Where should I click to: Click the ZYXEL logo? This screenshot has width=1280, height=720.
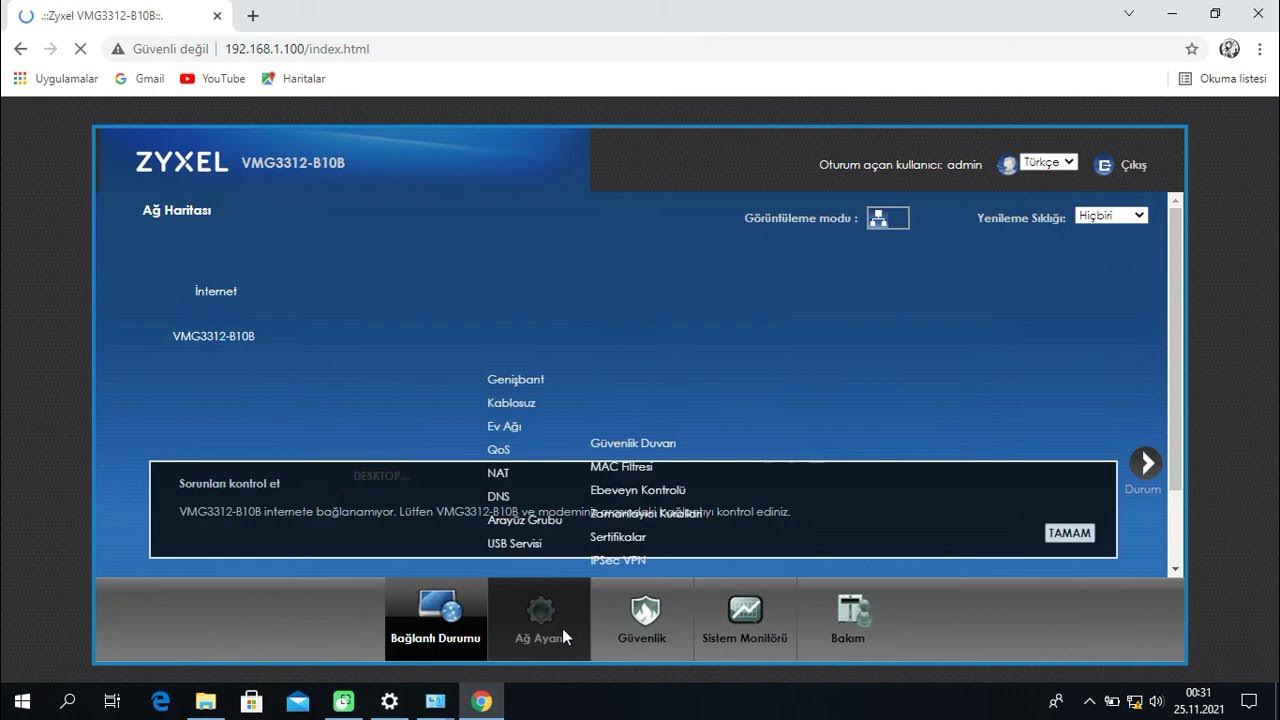coord(181,162)
